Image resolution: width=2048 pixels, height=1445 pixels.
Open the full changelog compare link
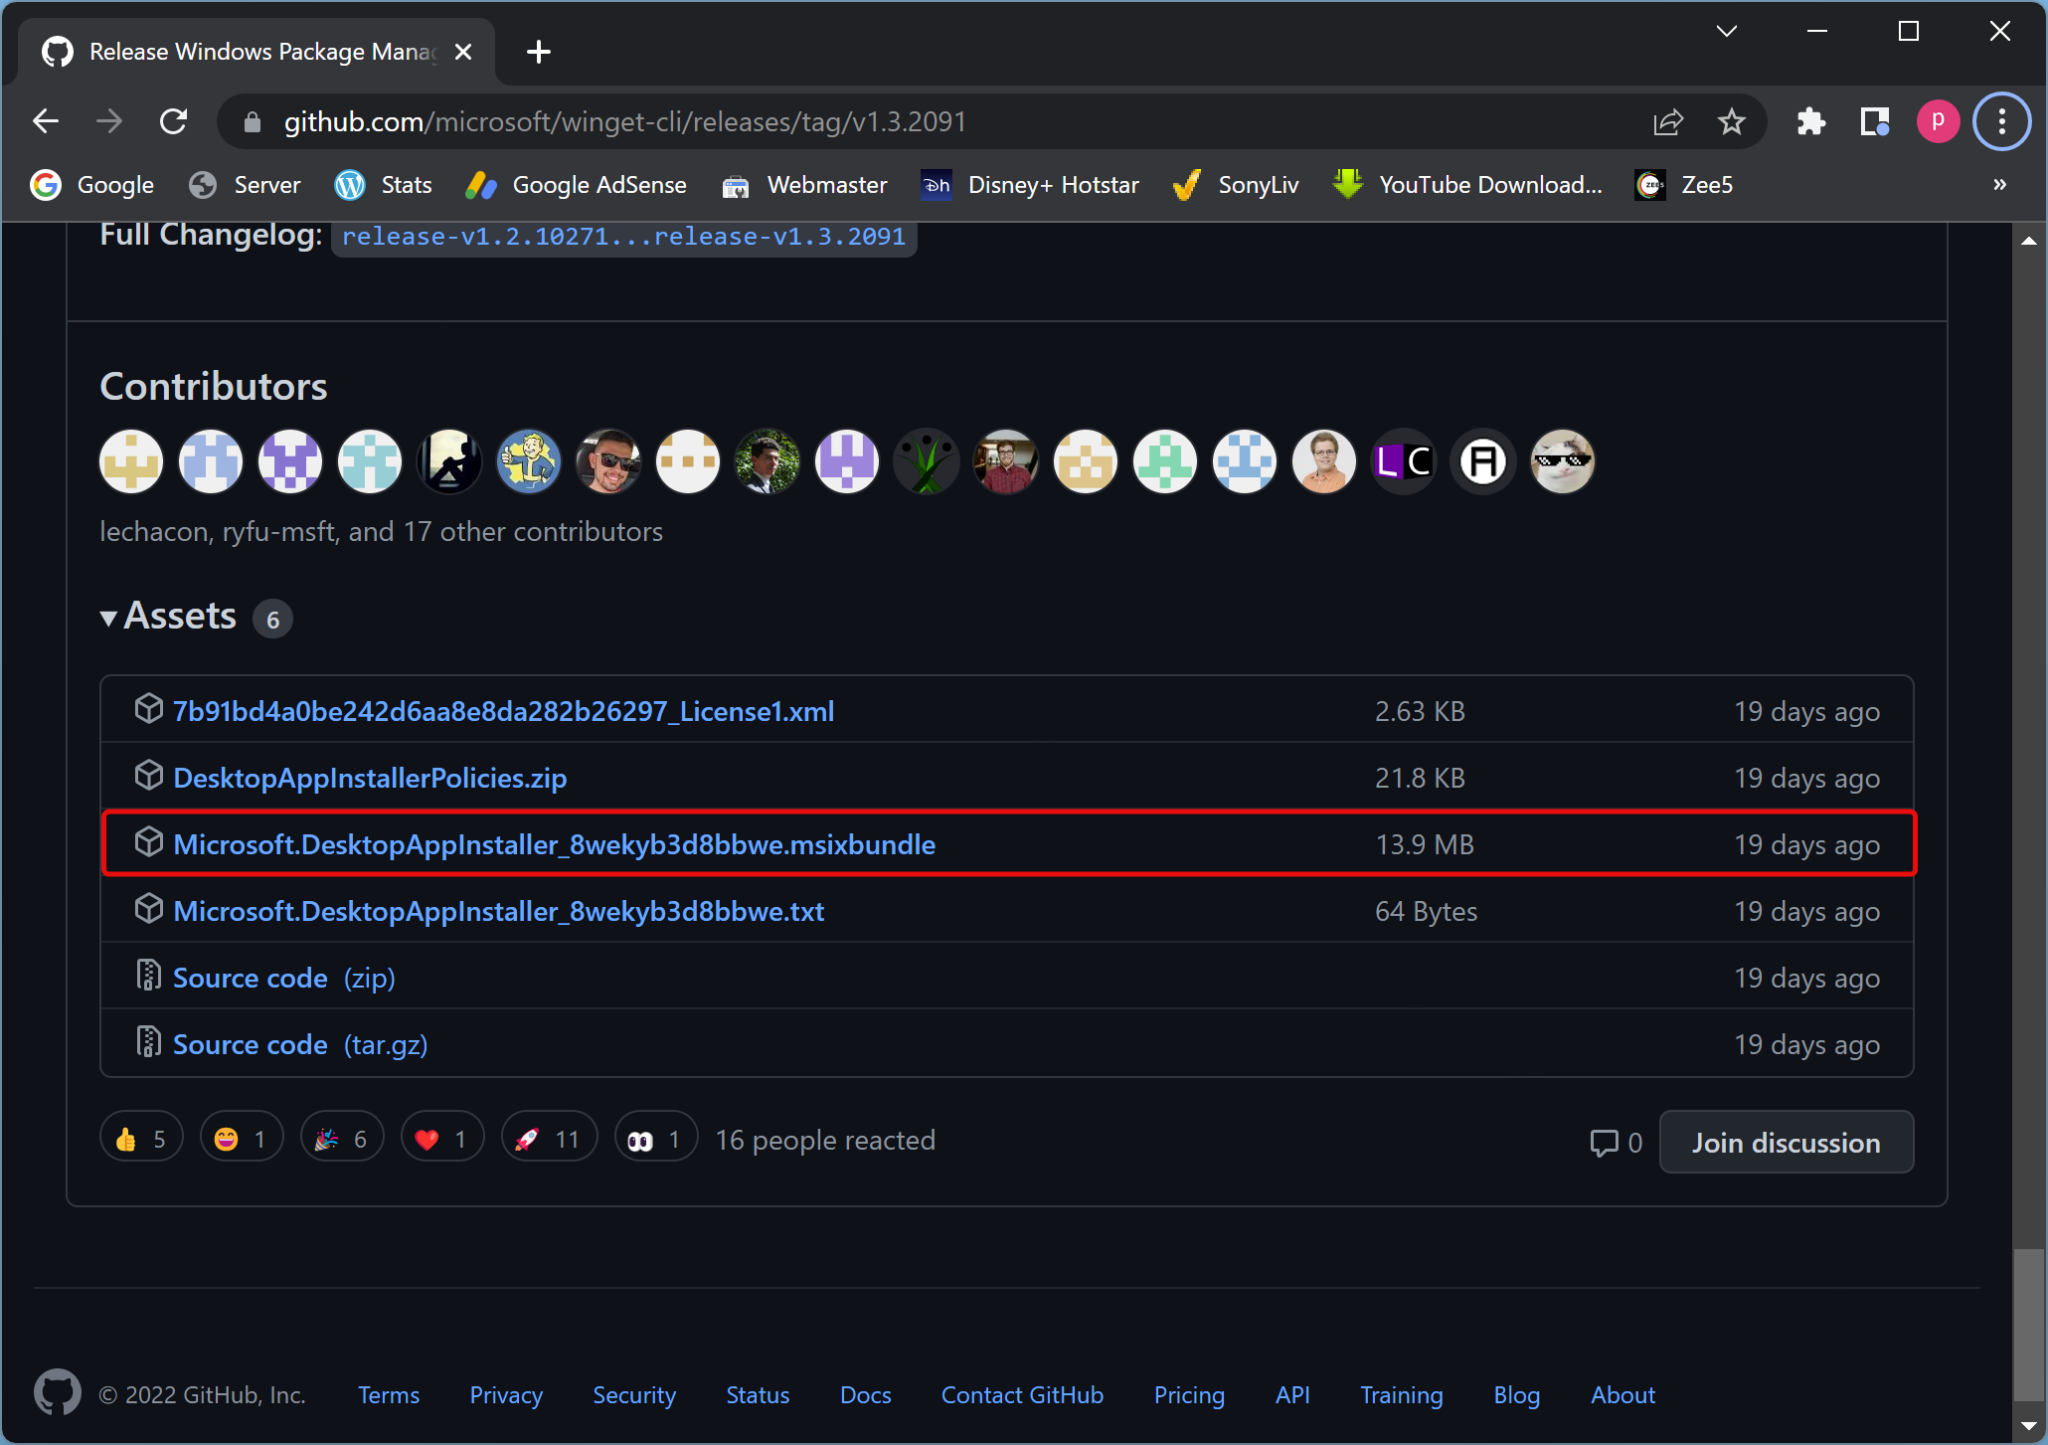623,237
